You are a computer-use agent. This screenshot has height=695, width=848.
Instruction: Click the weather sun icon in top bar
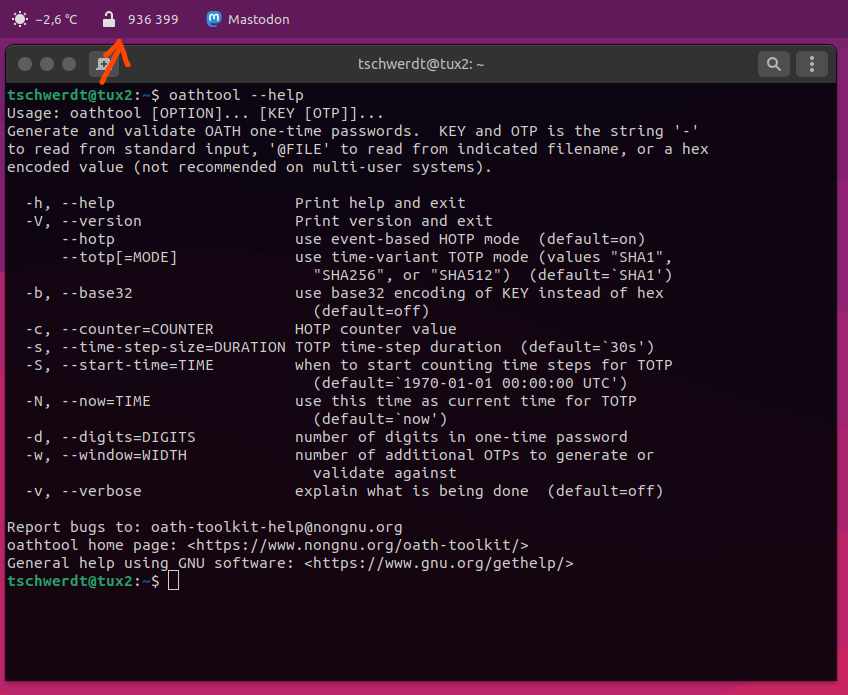point(20,19)
